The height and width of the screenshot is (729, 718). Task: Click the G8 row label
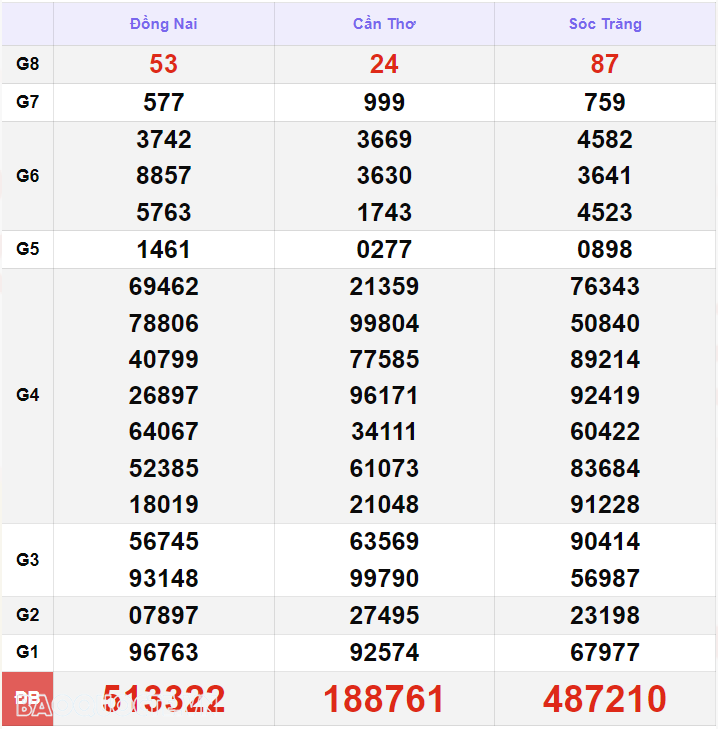point(27,64)
